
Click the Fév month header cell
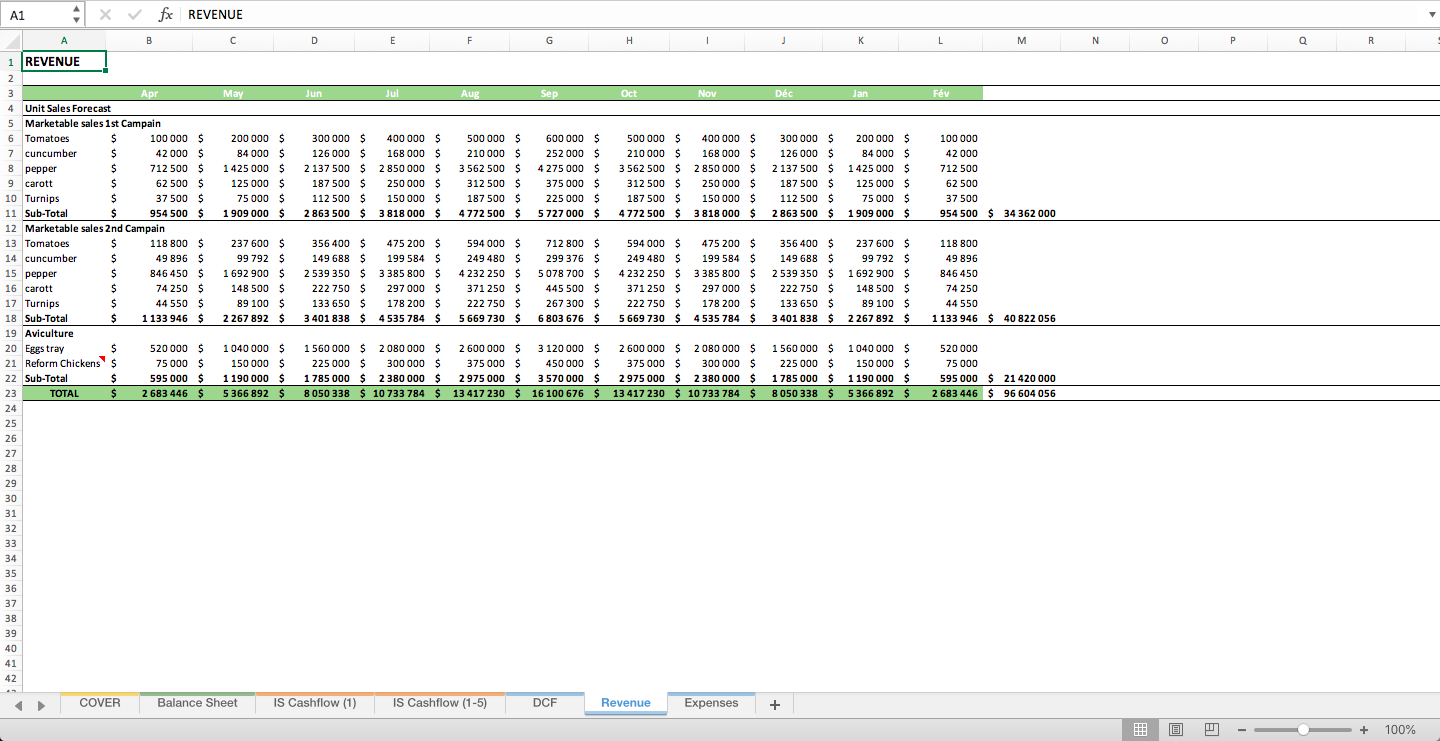tap(940, 93)
